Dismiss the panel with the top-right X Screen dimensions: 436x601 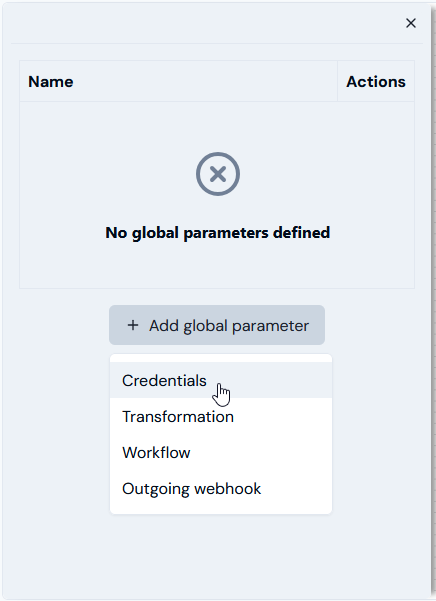(x=411, y=23)
